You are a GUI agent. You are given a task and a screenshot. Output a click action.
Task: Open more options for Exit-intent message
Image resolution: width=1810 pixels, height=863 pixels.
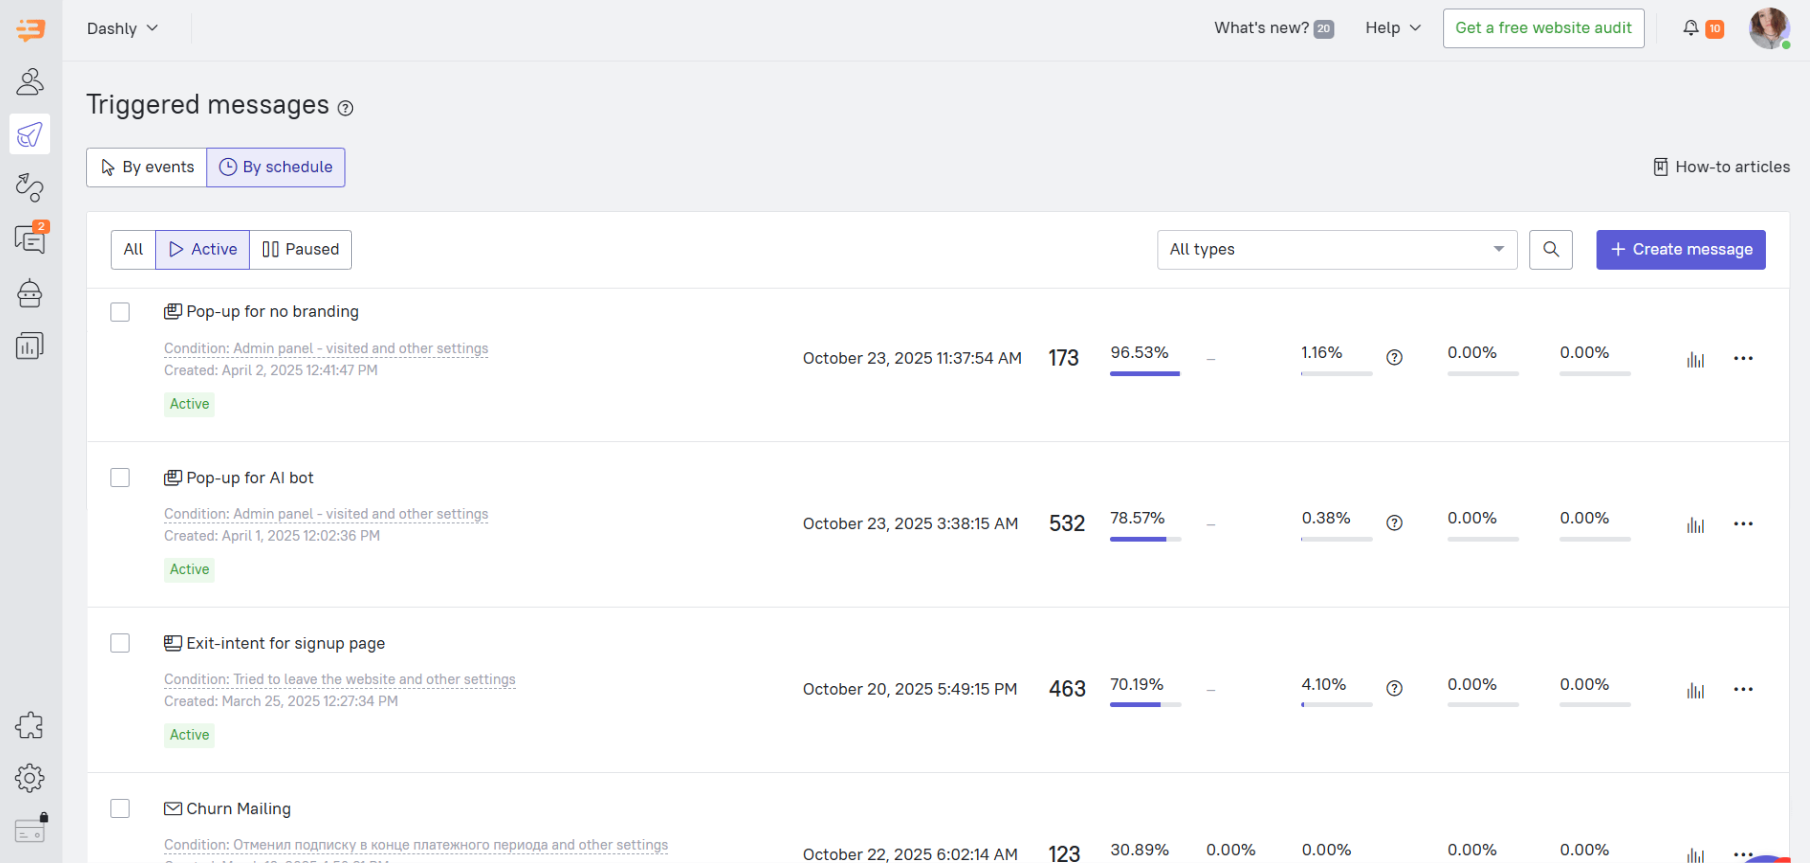pyautogui.click(x=1743, y=689)
